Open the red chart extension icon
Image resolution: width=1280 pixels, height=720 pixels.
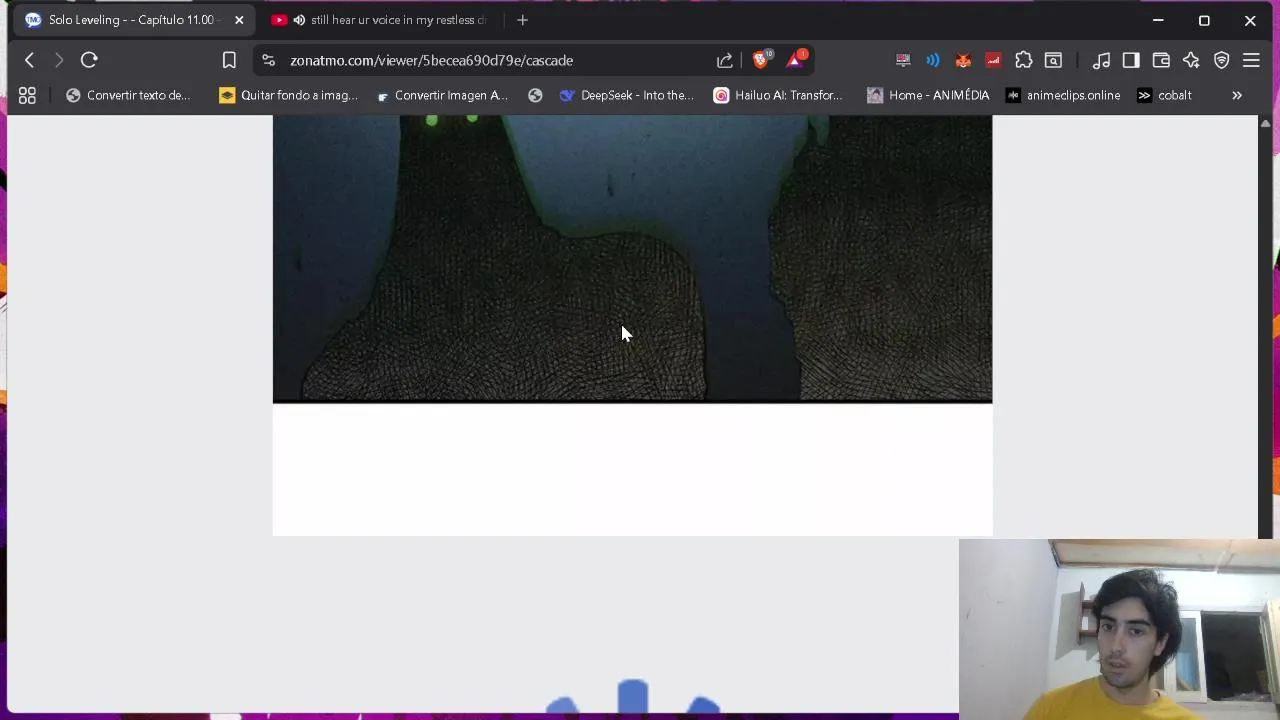(x=993, y=60)
